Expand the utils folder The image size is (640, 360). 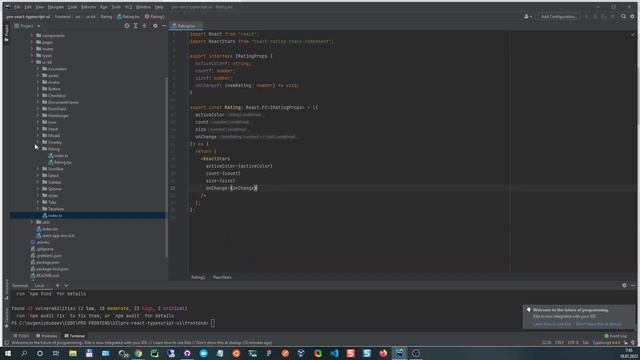[32, 222]
